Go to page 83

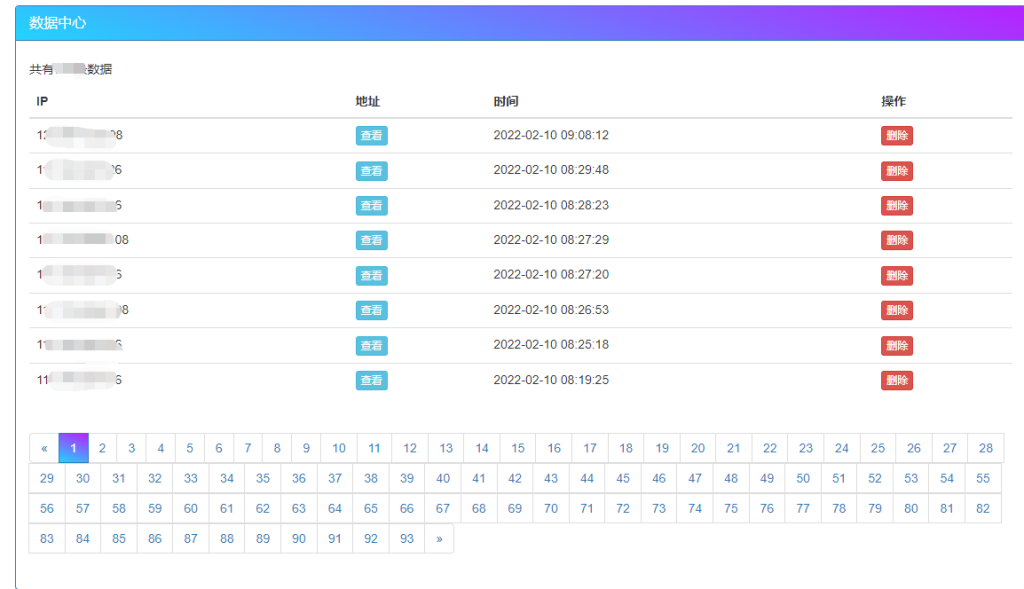pyautogui.click(x=47, y=539)
